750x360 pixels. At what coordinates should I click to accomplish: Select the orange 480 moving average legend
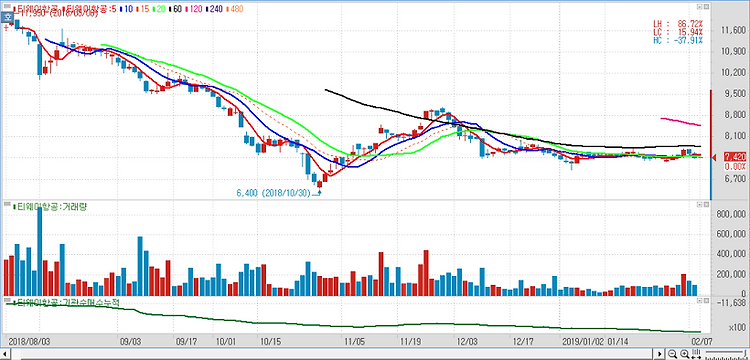pyautogui.click(x=235, y=9)
